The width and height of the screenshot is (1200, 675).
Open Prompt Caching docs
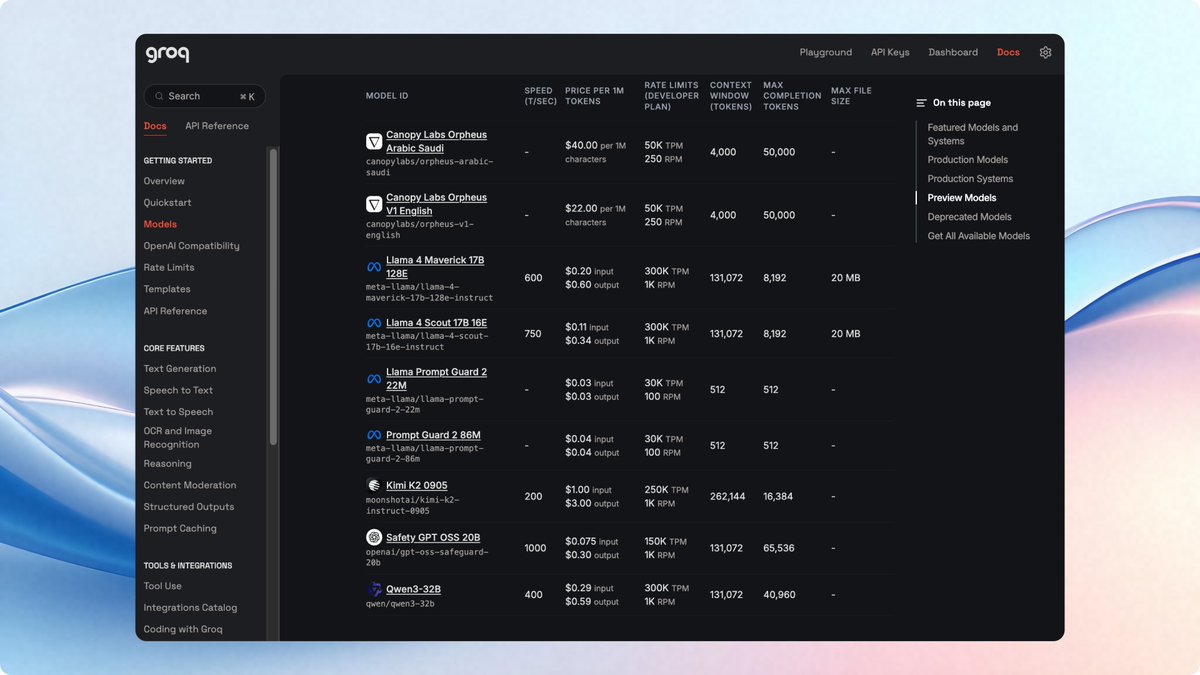[x=180, y=528]
